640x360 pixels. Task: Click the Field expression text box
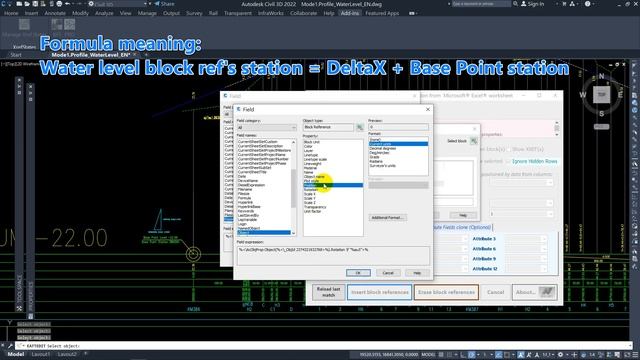click(x=333, y=256)
